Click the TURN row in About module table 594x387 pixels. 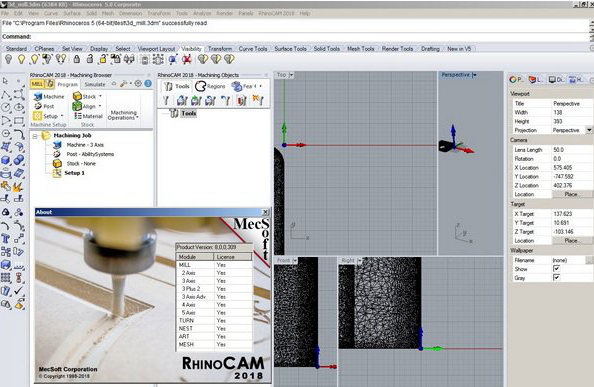click(x=214, y=320)
